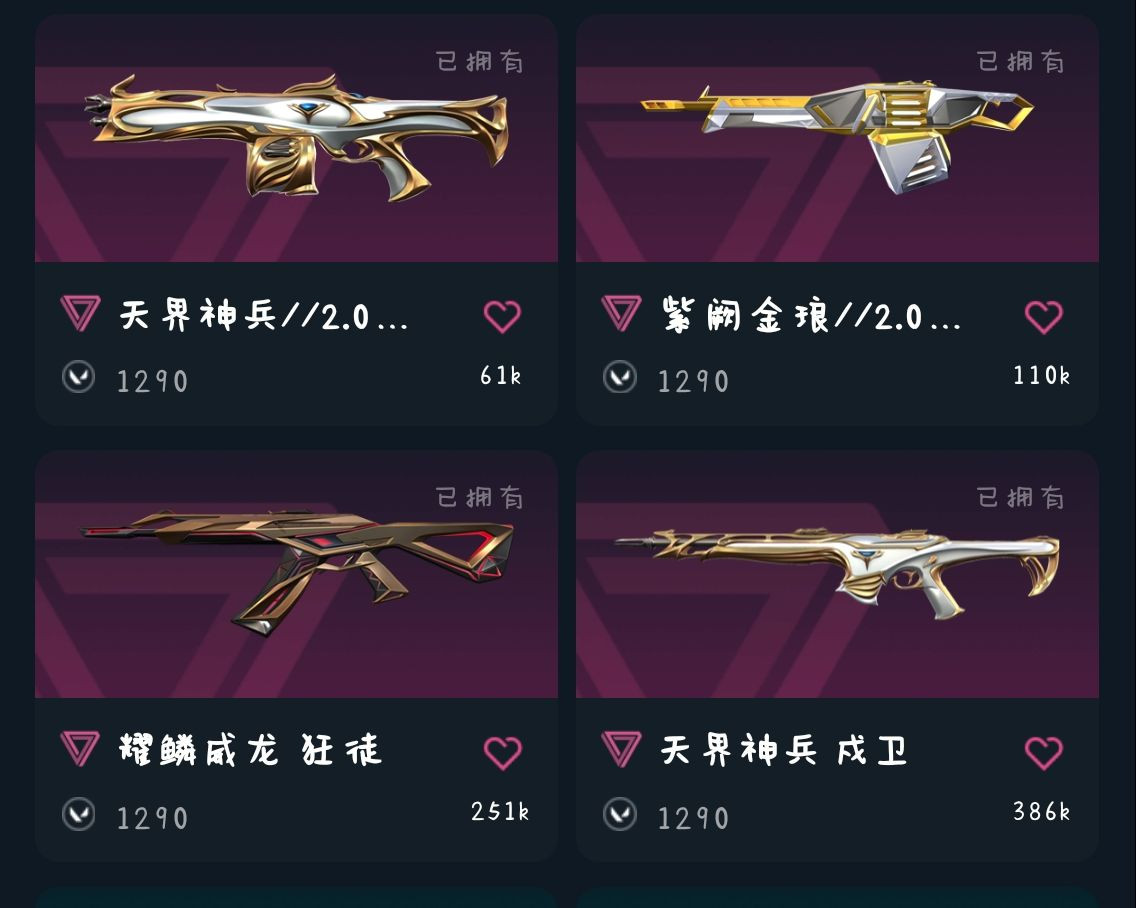The image size is (1136, 908).
Task: Click the 386k like count
Action: pos(1041,811)
